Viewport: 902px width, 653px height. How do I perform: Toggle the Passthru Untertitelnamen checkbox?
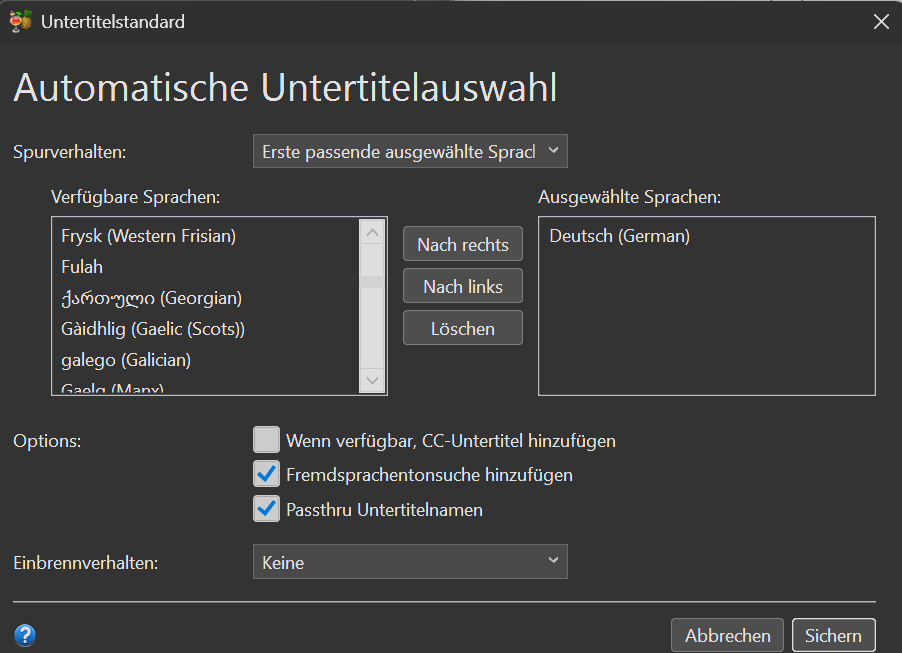point(266,509)
